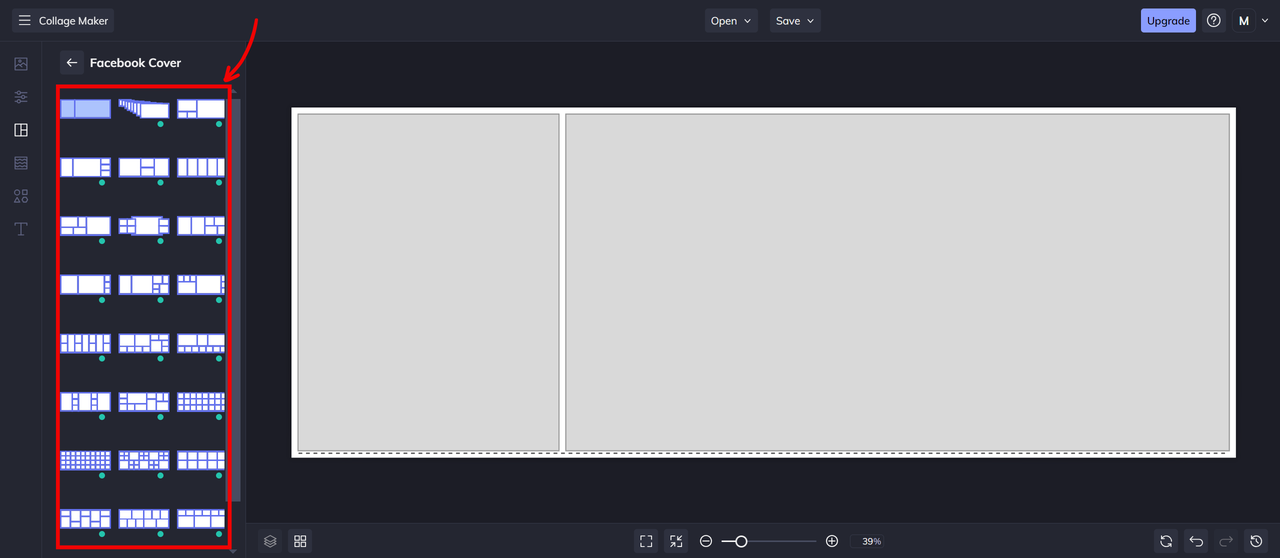Click the circular arrows reset icon

click(x=1166, y=541)
